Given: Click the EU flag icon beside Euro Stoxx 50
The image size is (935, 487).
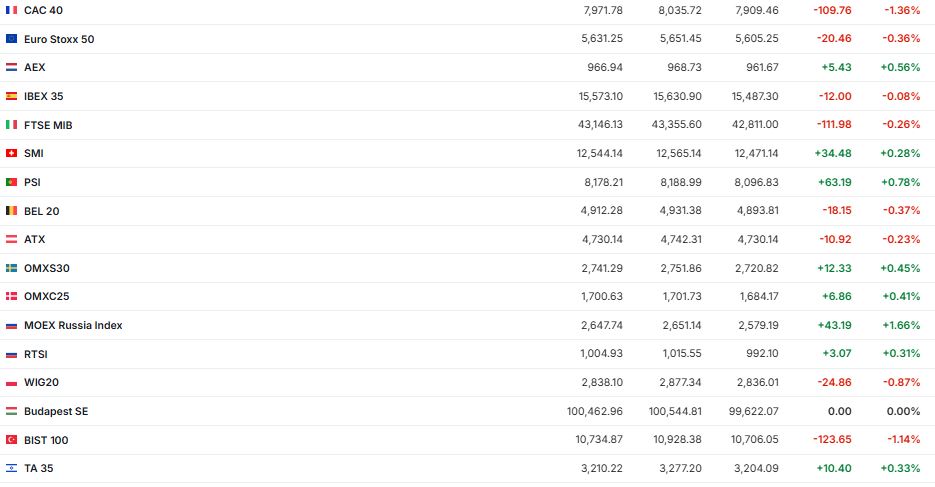Looking at the screenshot, I should tap(11, 39).
